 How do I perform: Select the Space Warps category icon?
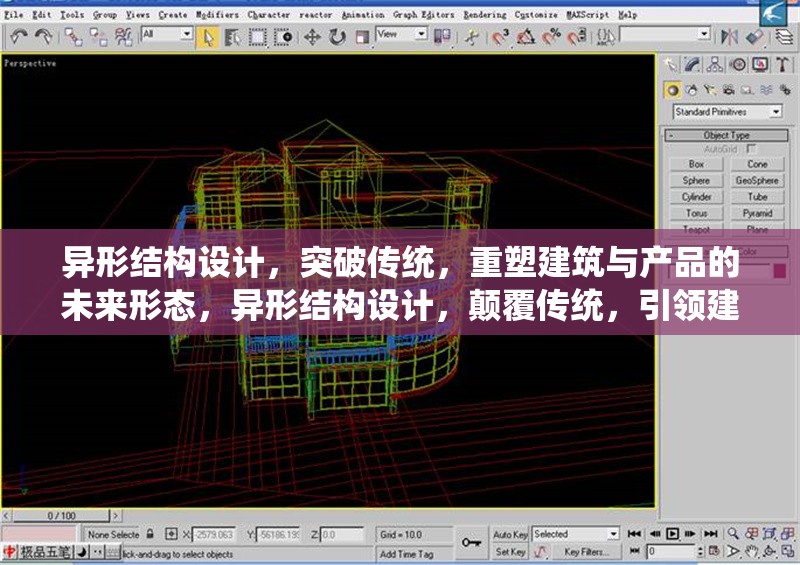pos(766,90)
